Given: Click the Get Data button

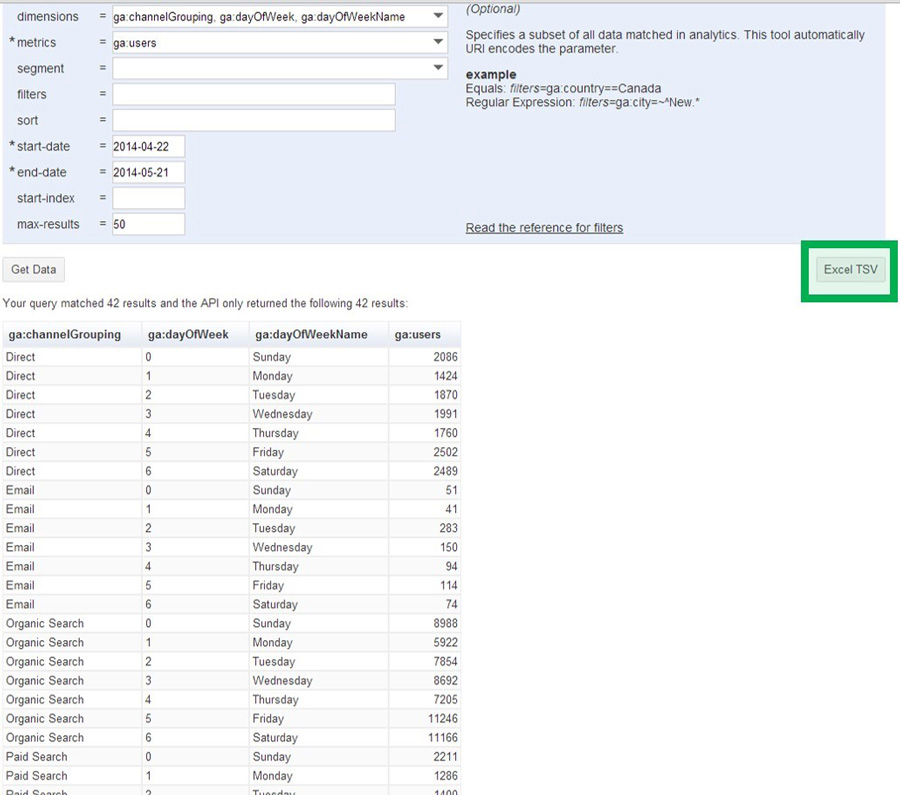Looking at the screenshot, I should (x=33, y=269).
